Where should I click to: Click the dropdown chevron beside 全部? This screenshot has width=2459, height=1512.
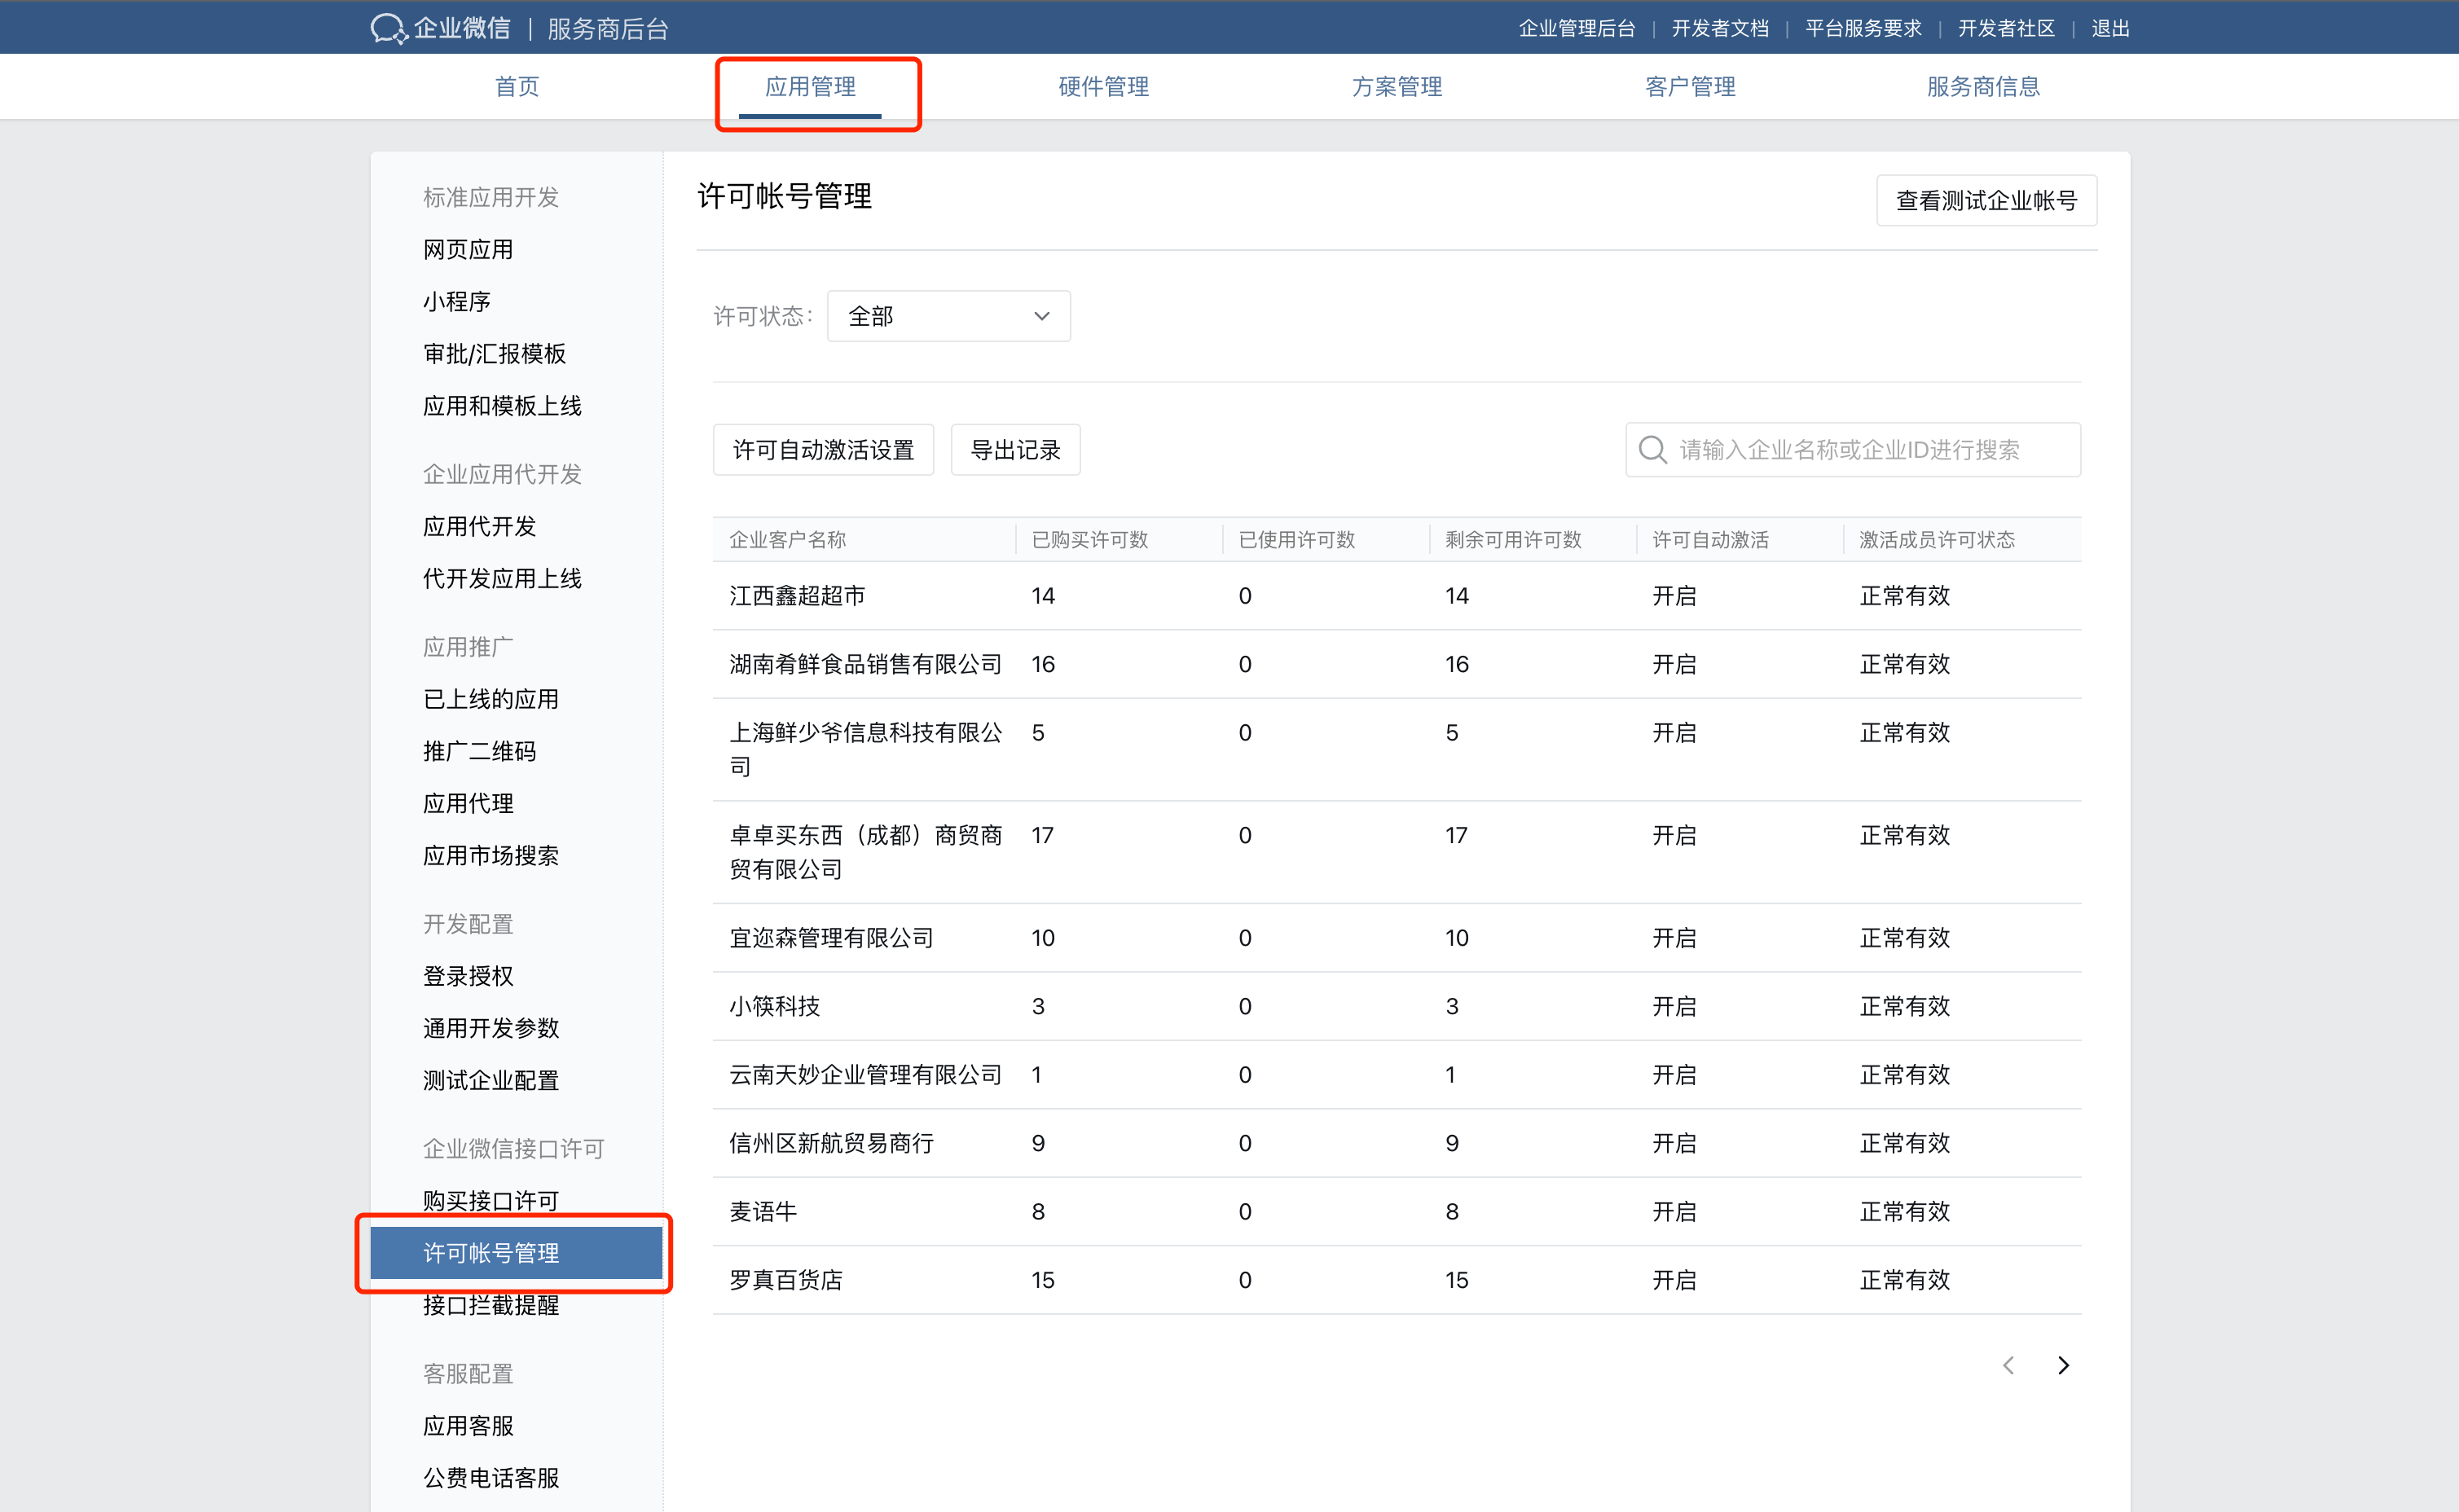[x=1041, y=316]
